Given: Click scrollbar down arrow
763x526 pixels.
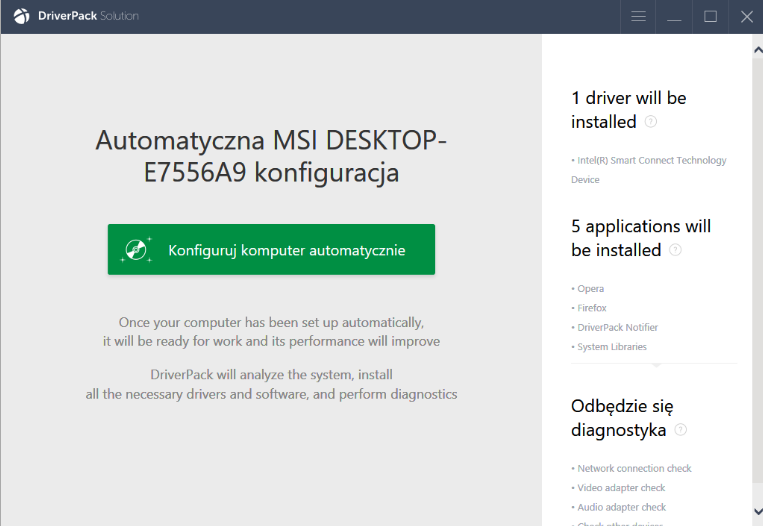Looking at the screenshot, I should coord(758,511).
